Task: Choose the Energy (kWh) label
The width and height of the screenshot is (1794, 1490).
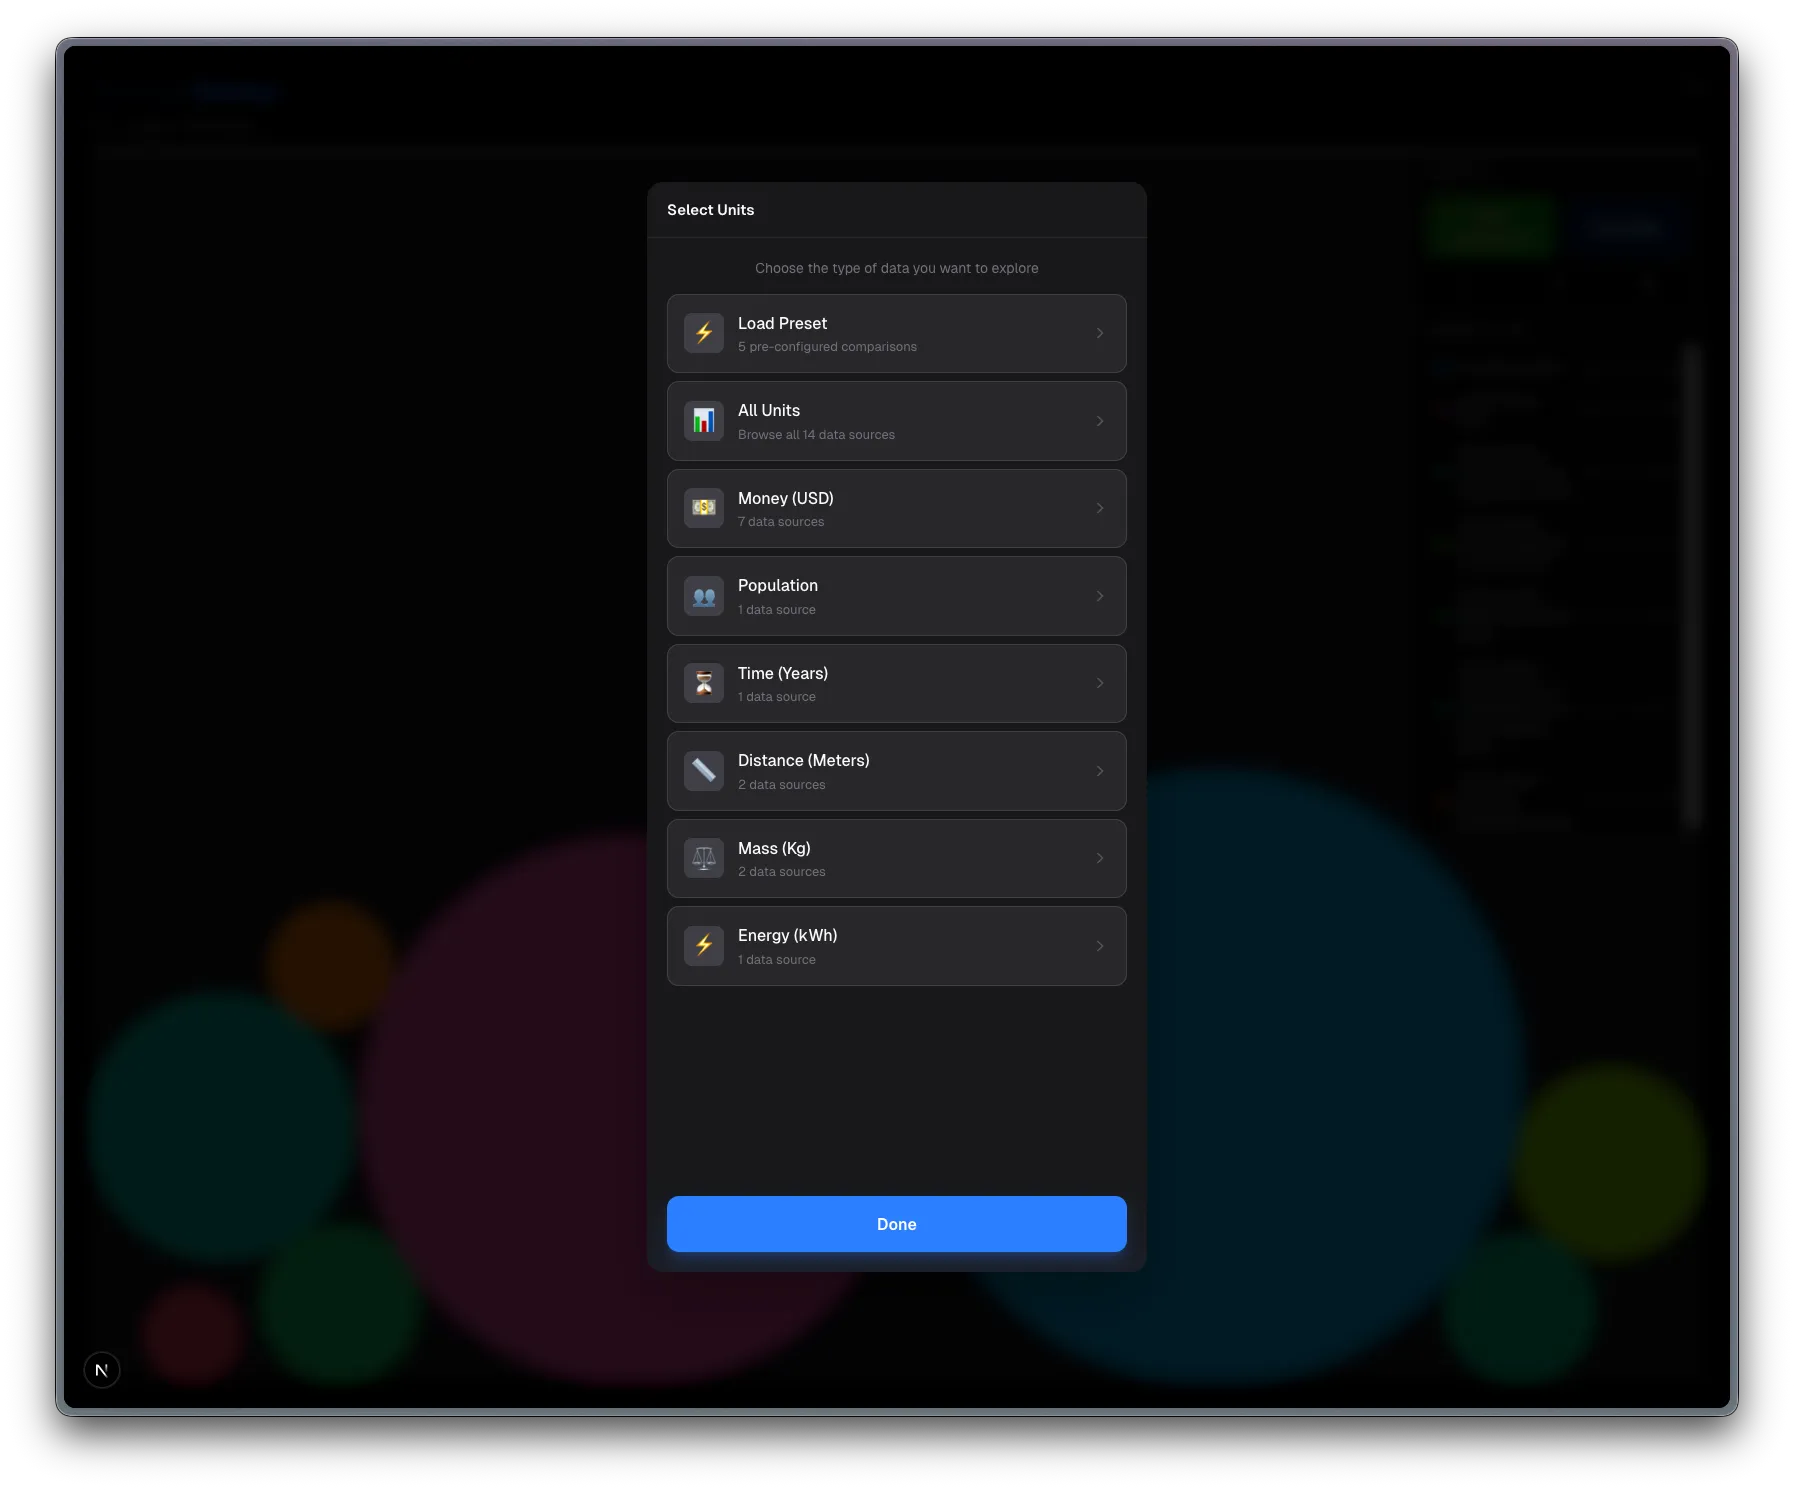Action: click(787, 935)
